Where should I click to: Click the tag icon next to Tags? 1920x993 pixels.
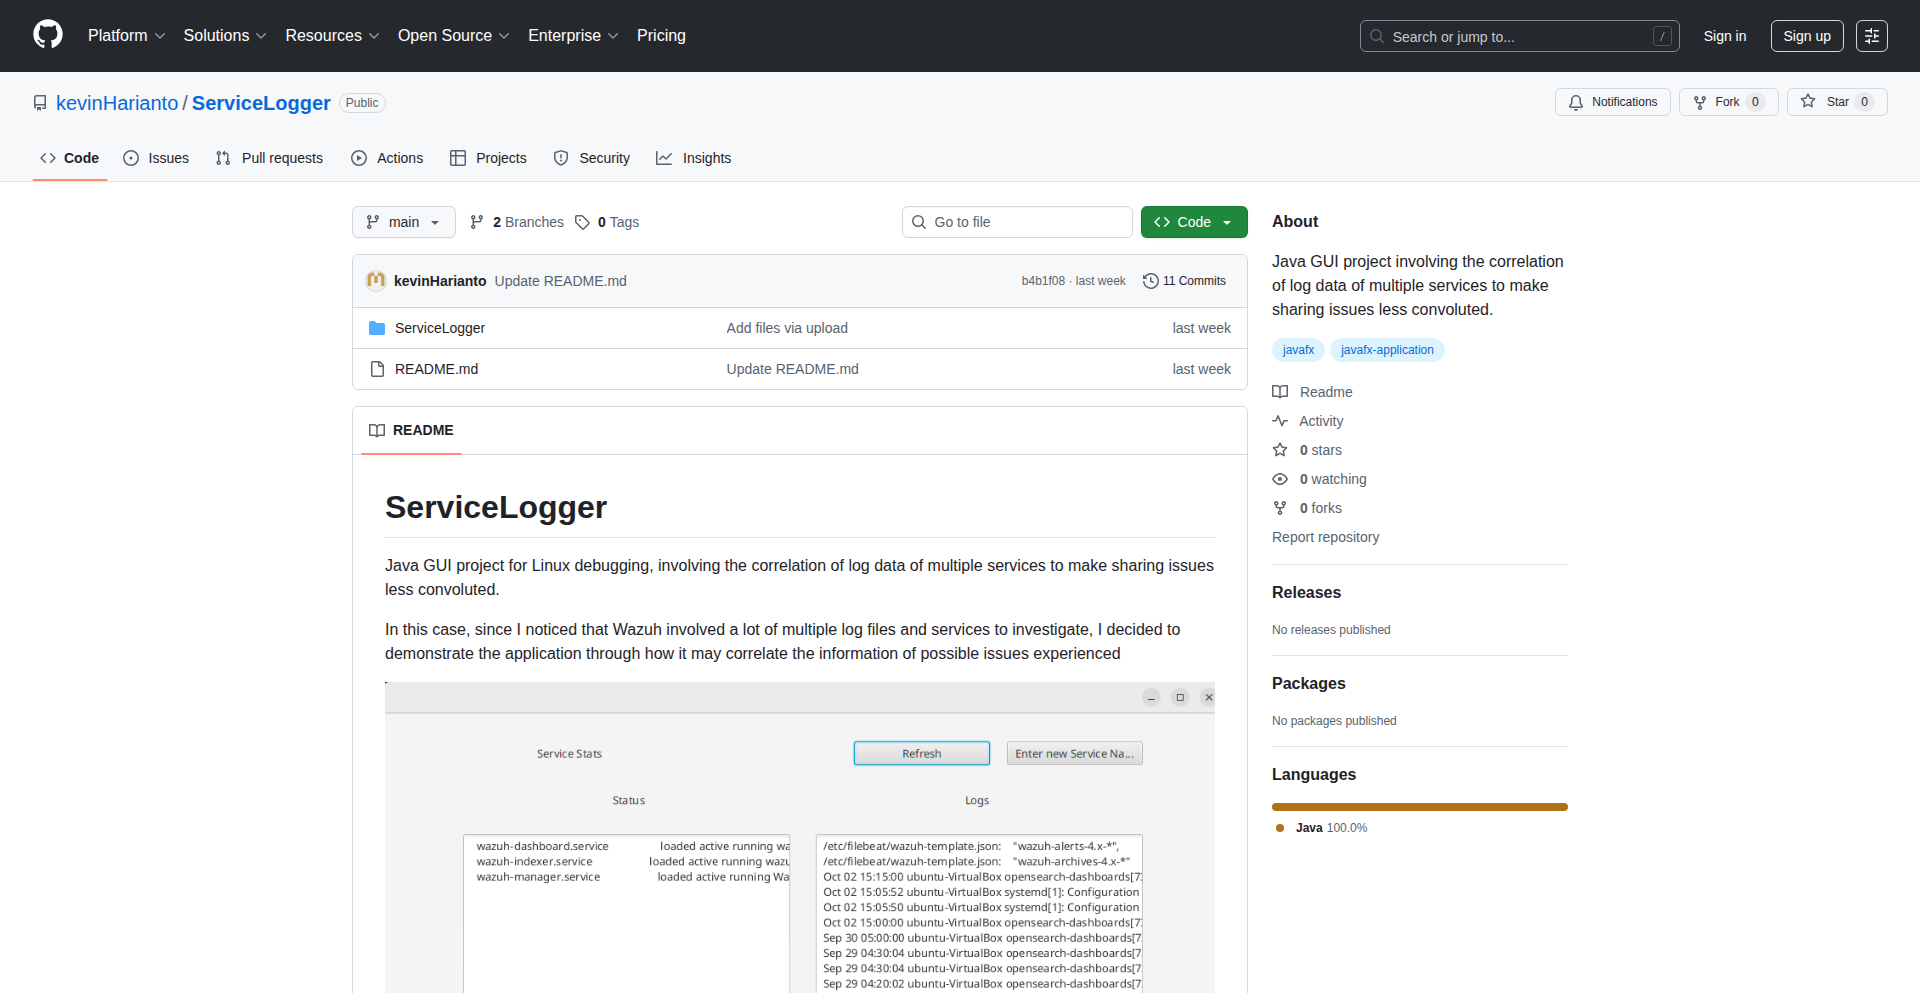(582, 222)
